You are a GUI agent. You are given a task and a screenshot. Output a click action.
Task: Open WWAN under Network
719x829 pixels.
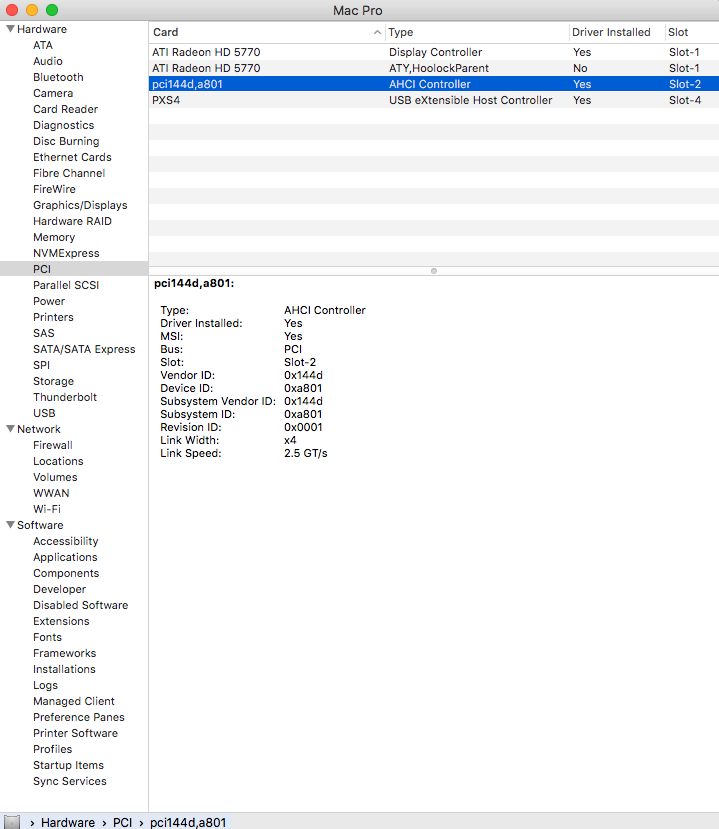point(51,493)
